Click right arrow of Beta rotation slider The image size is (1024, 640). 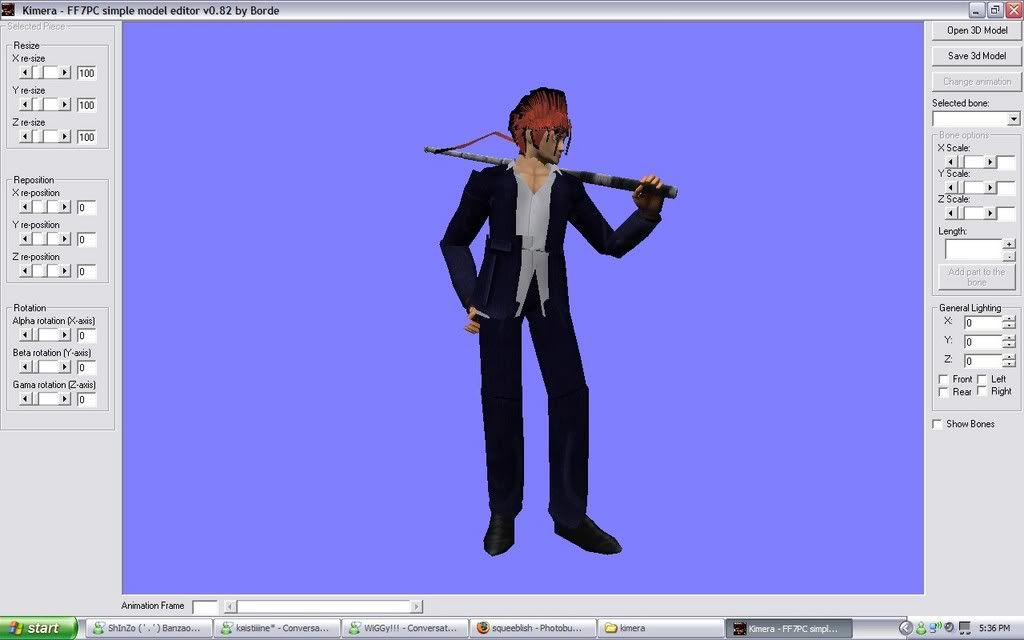point(64,367)
